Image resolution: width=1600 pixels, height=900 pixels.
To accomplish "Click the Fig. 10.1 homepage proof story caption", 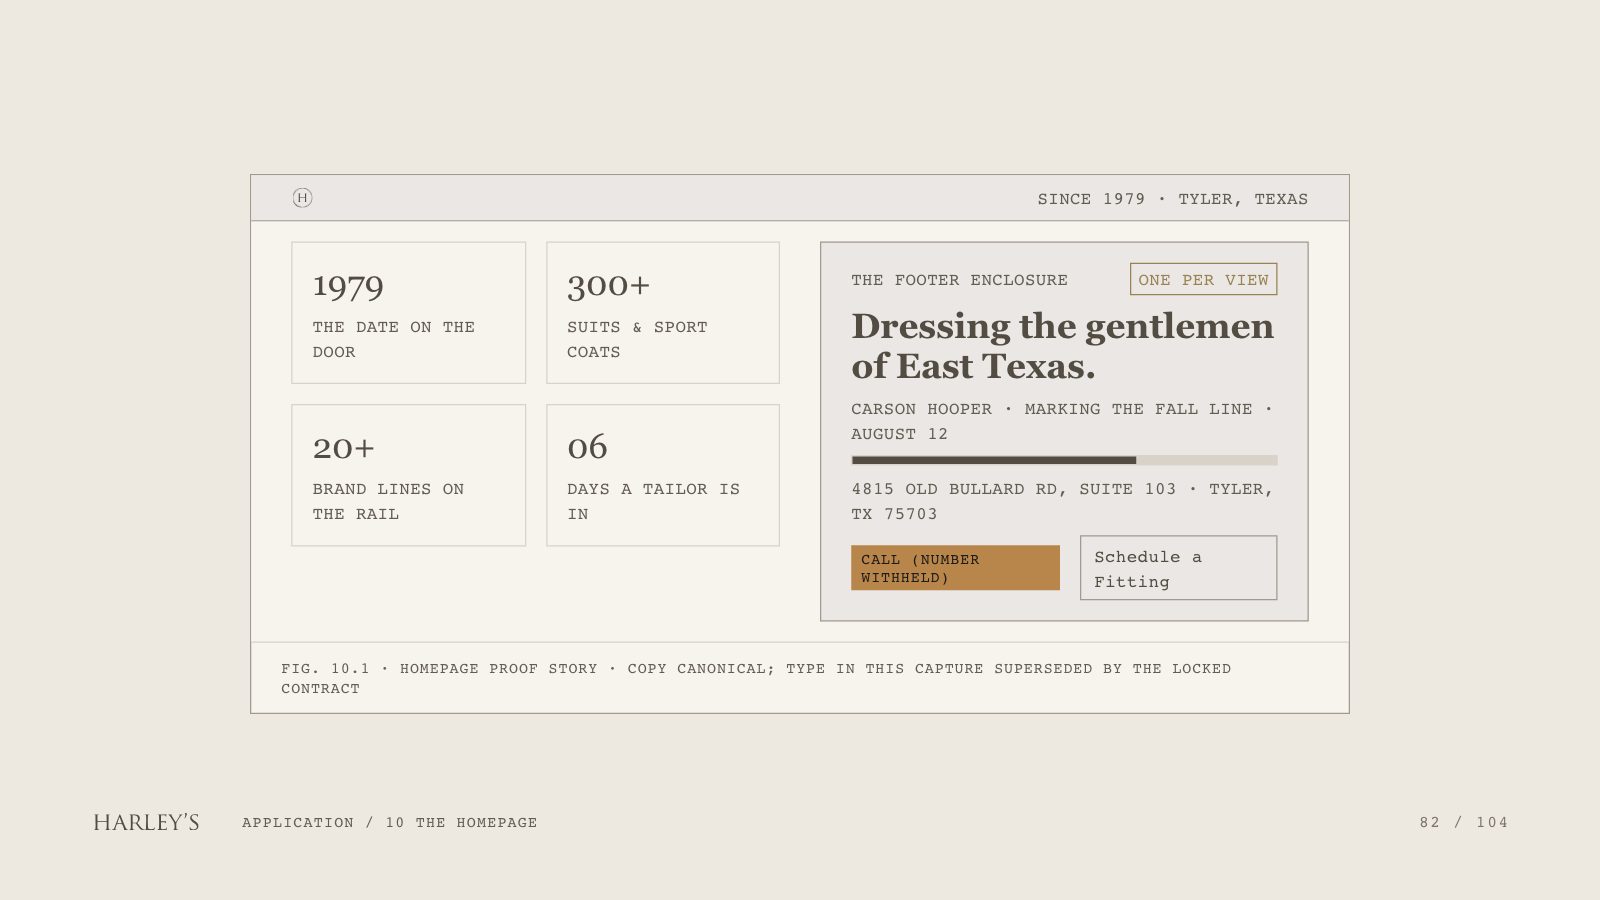I will [x=756, y=678].
